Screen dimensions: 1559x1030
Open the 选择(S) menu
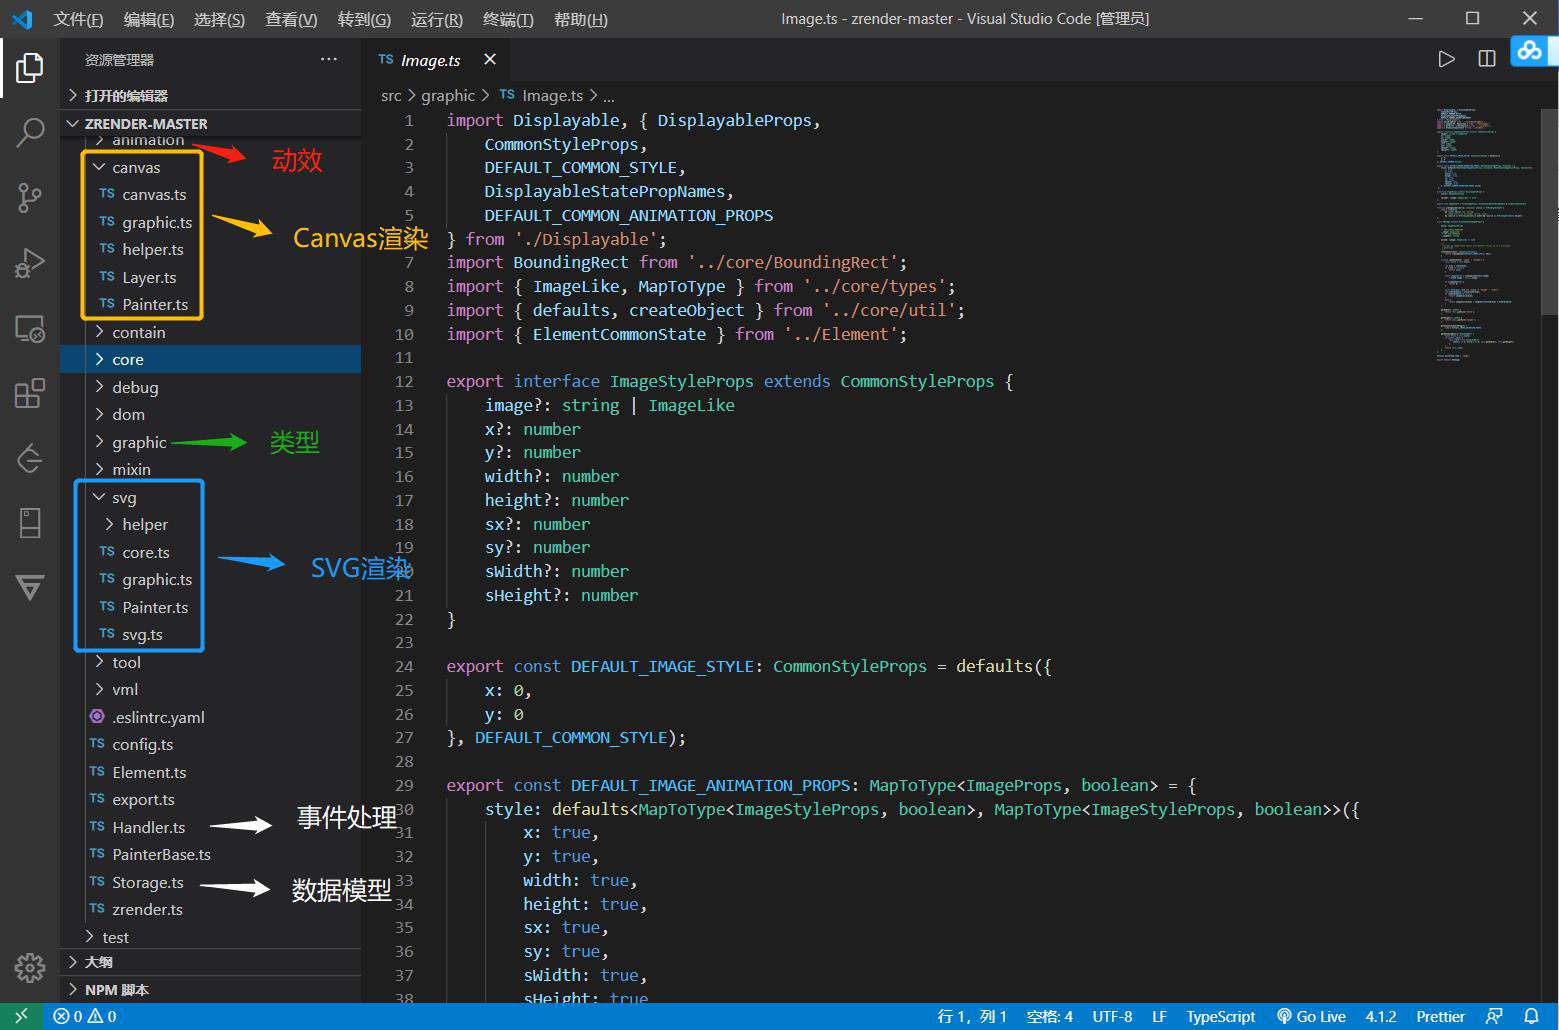219,19
